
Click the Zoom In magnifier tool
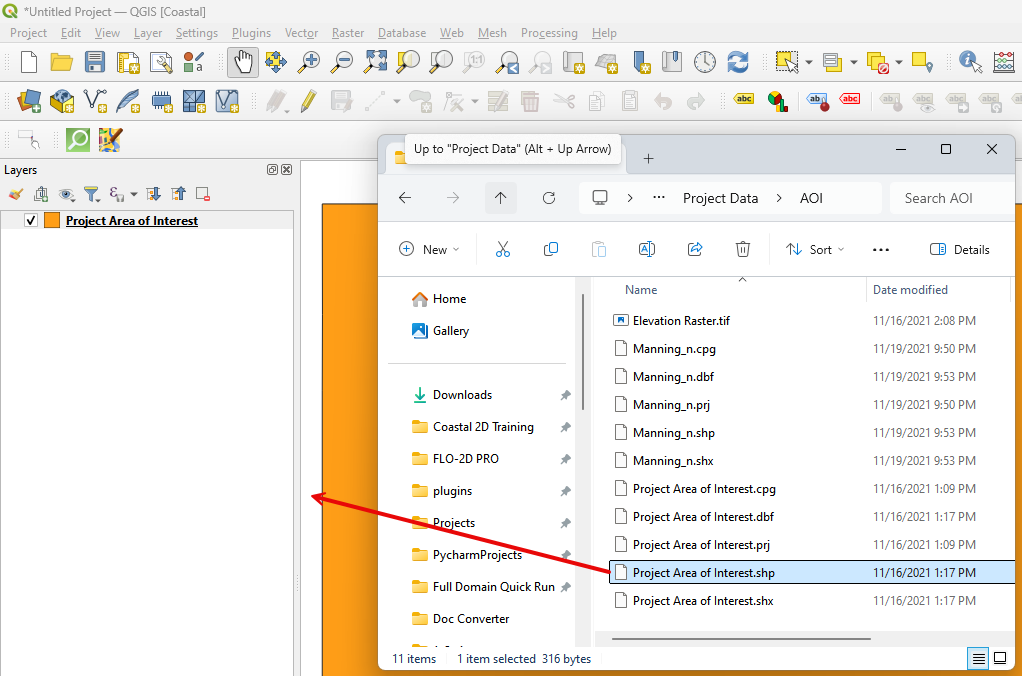click(x=309, y=62)
